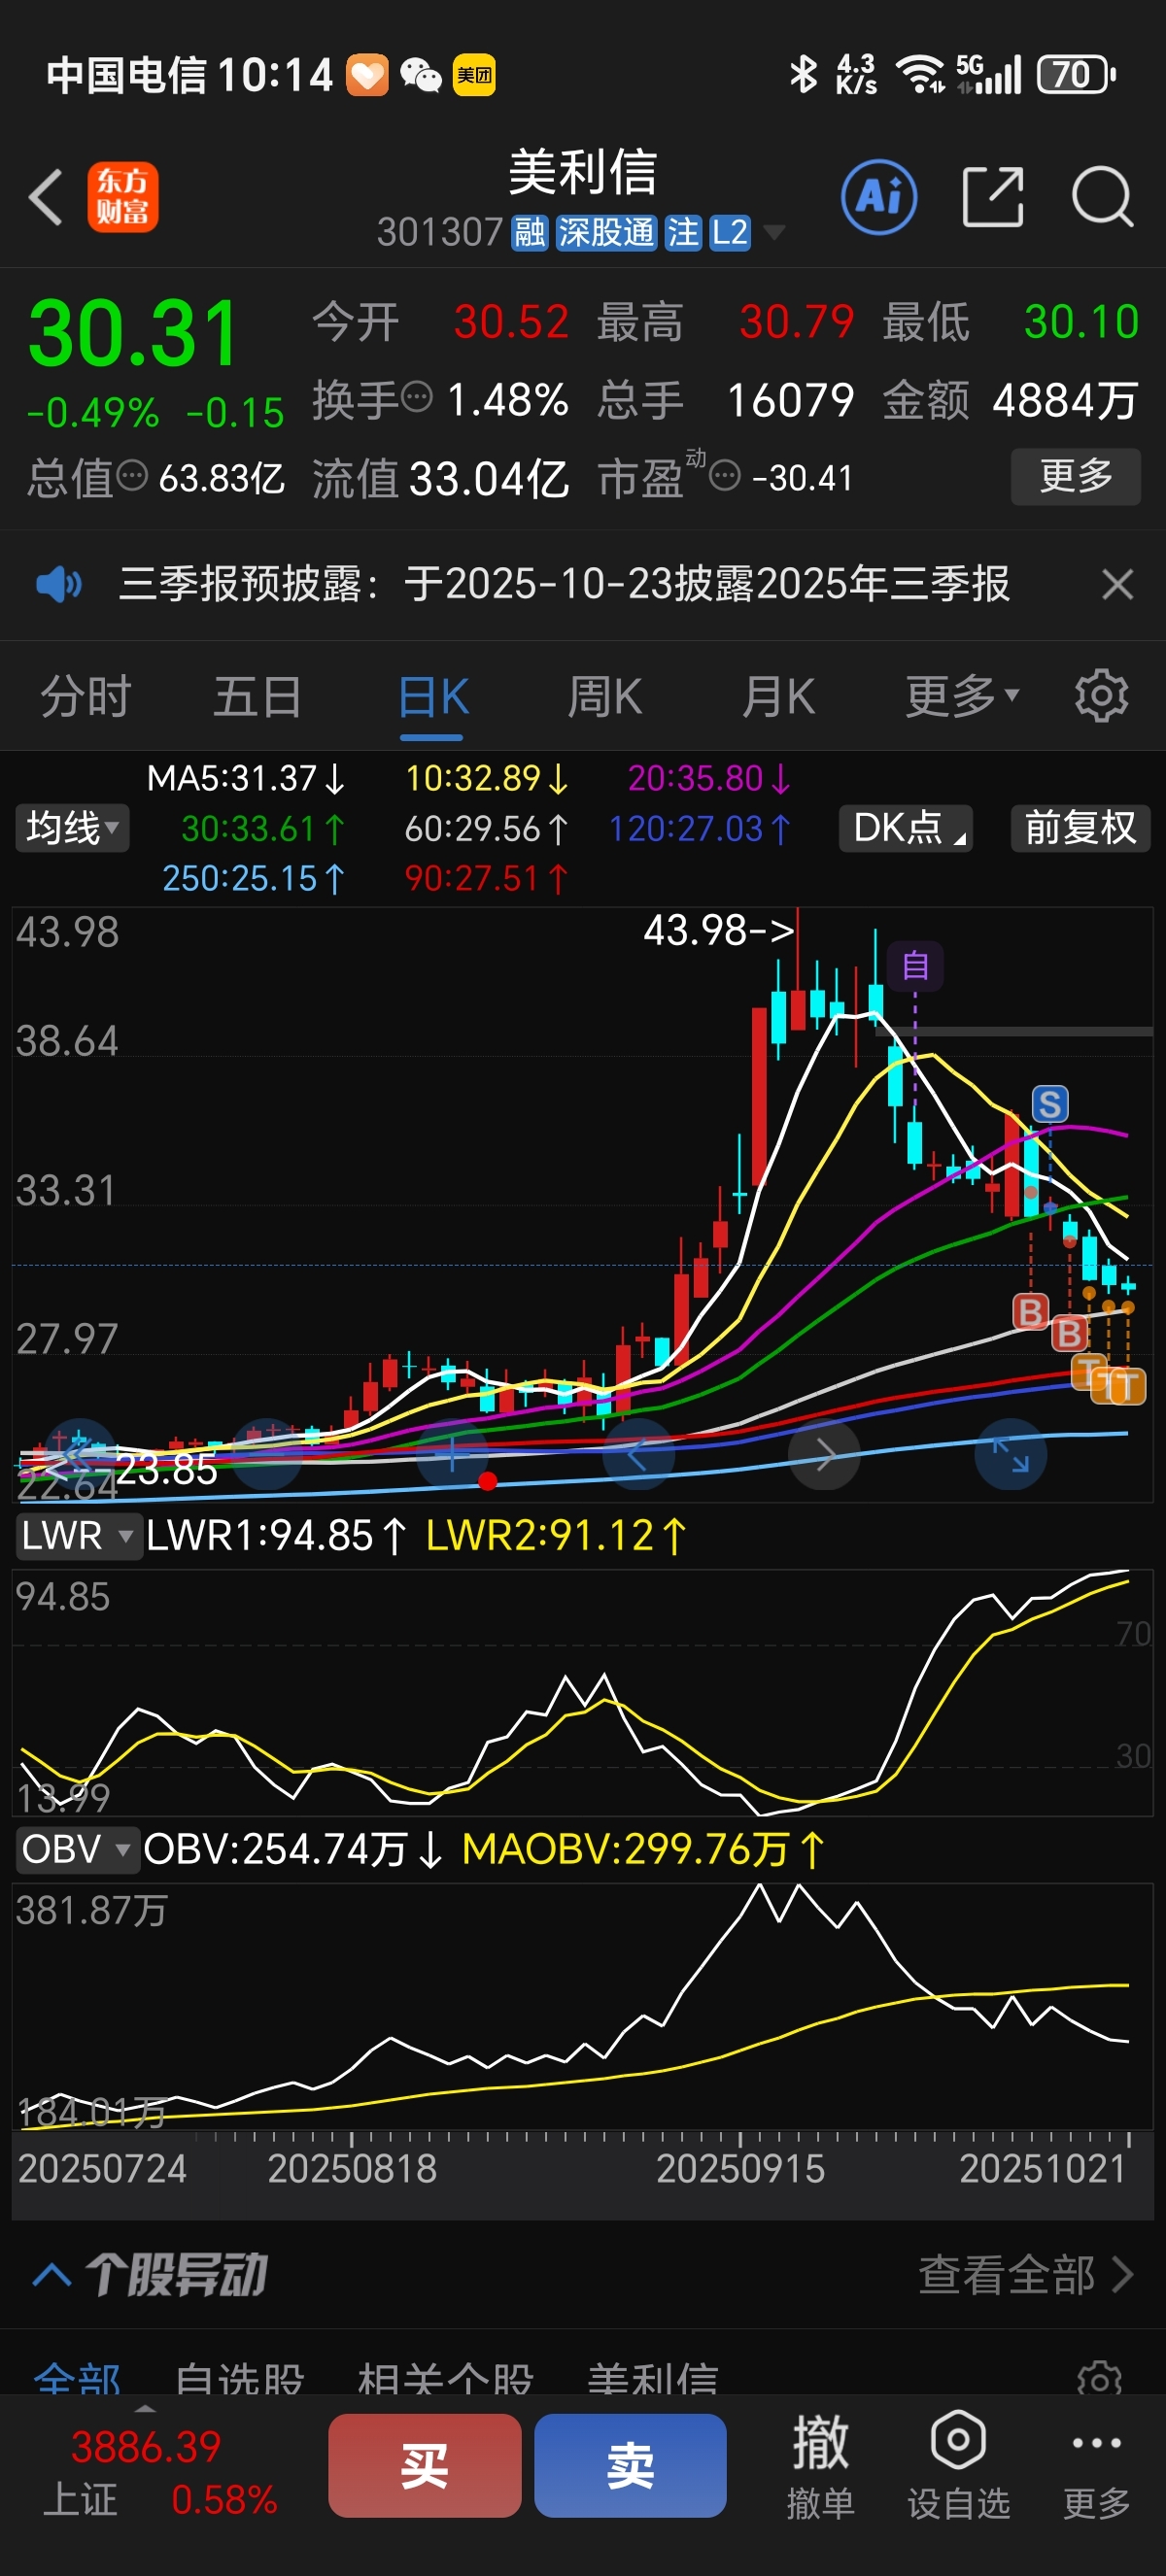This screenshot has height=2576, width=1166.
Task: Switch to 月K tab
Action: [x=778, y=696]
